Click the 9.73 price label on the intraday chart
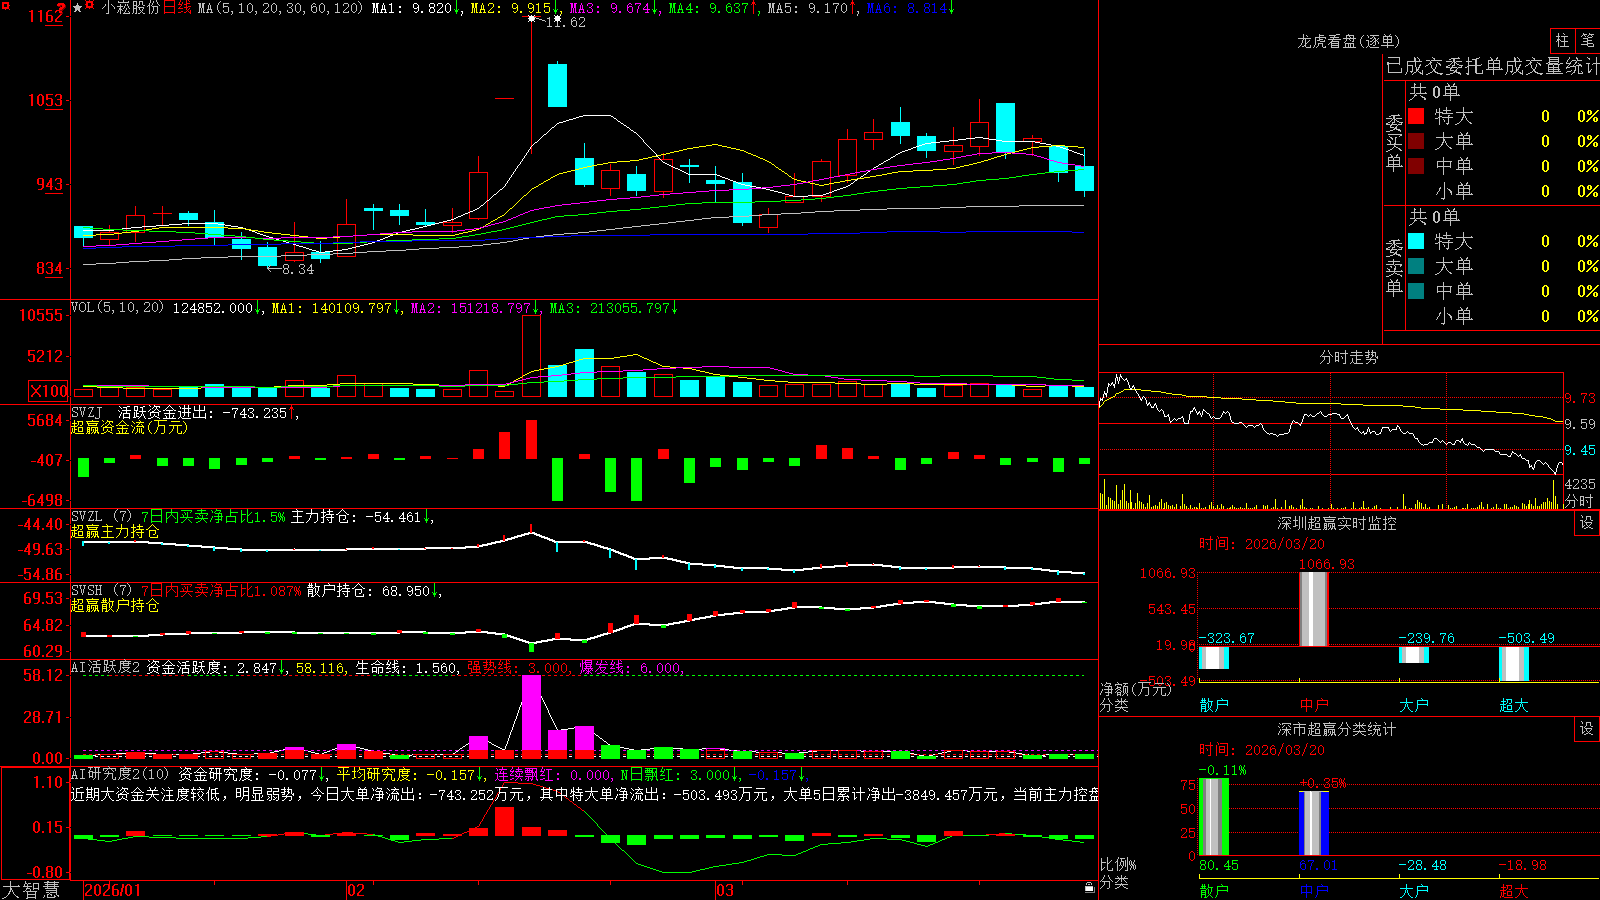Viewport: 1600px width, 900px height. point(1581,398)
